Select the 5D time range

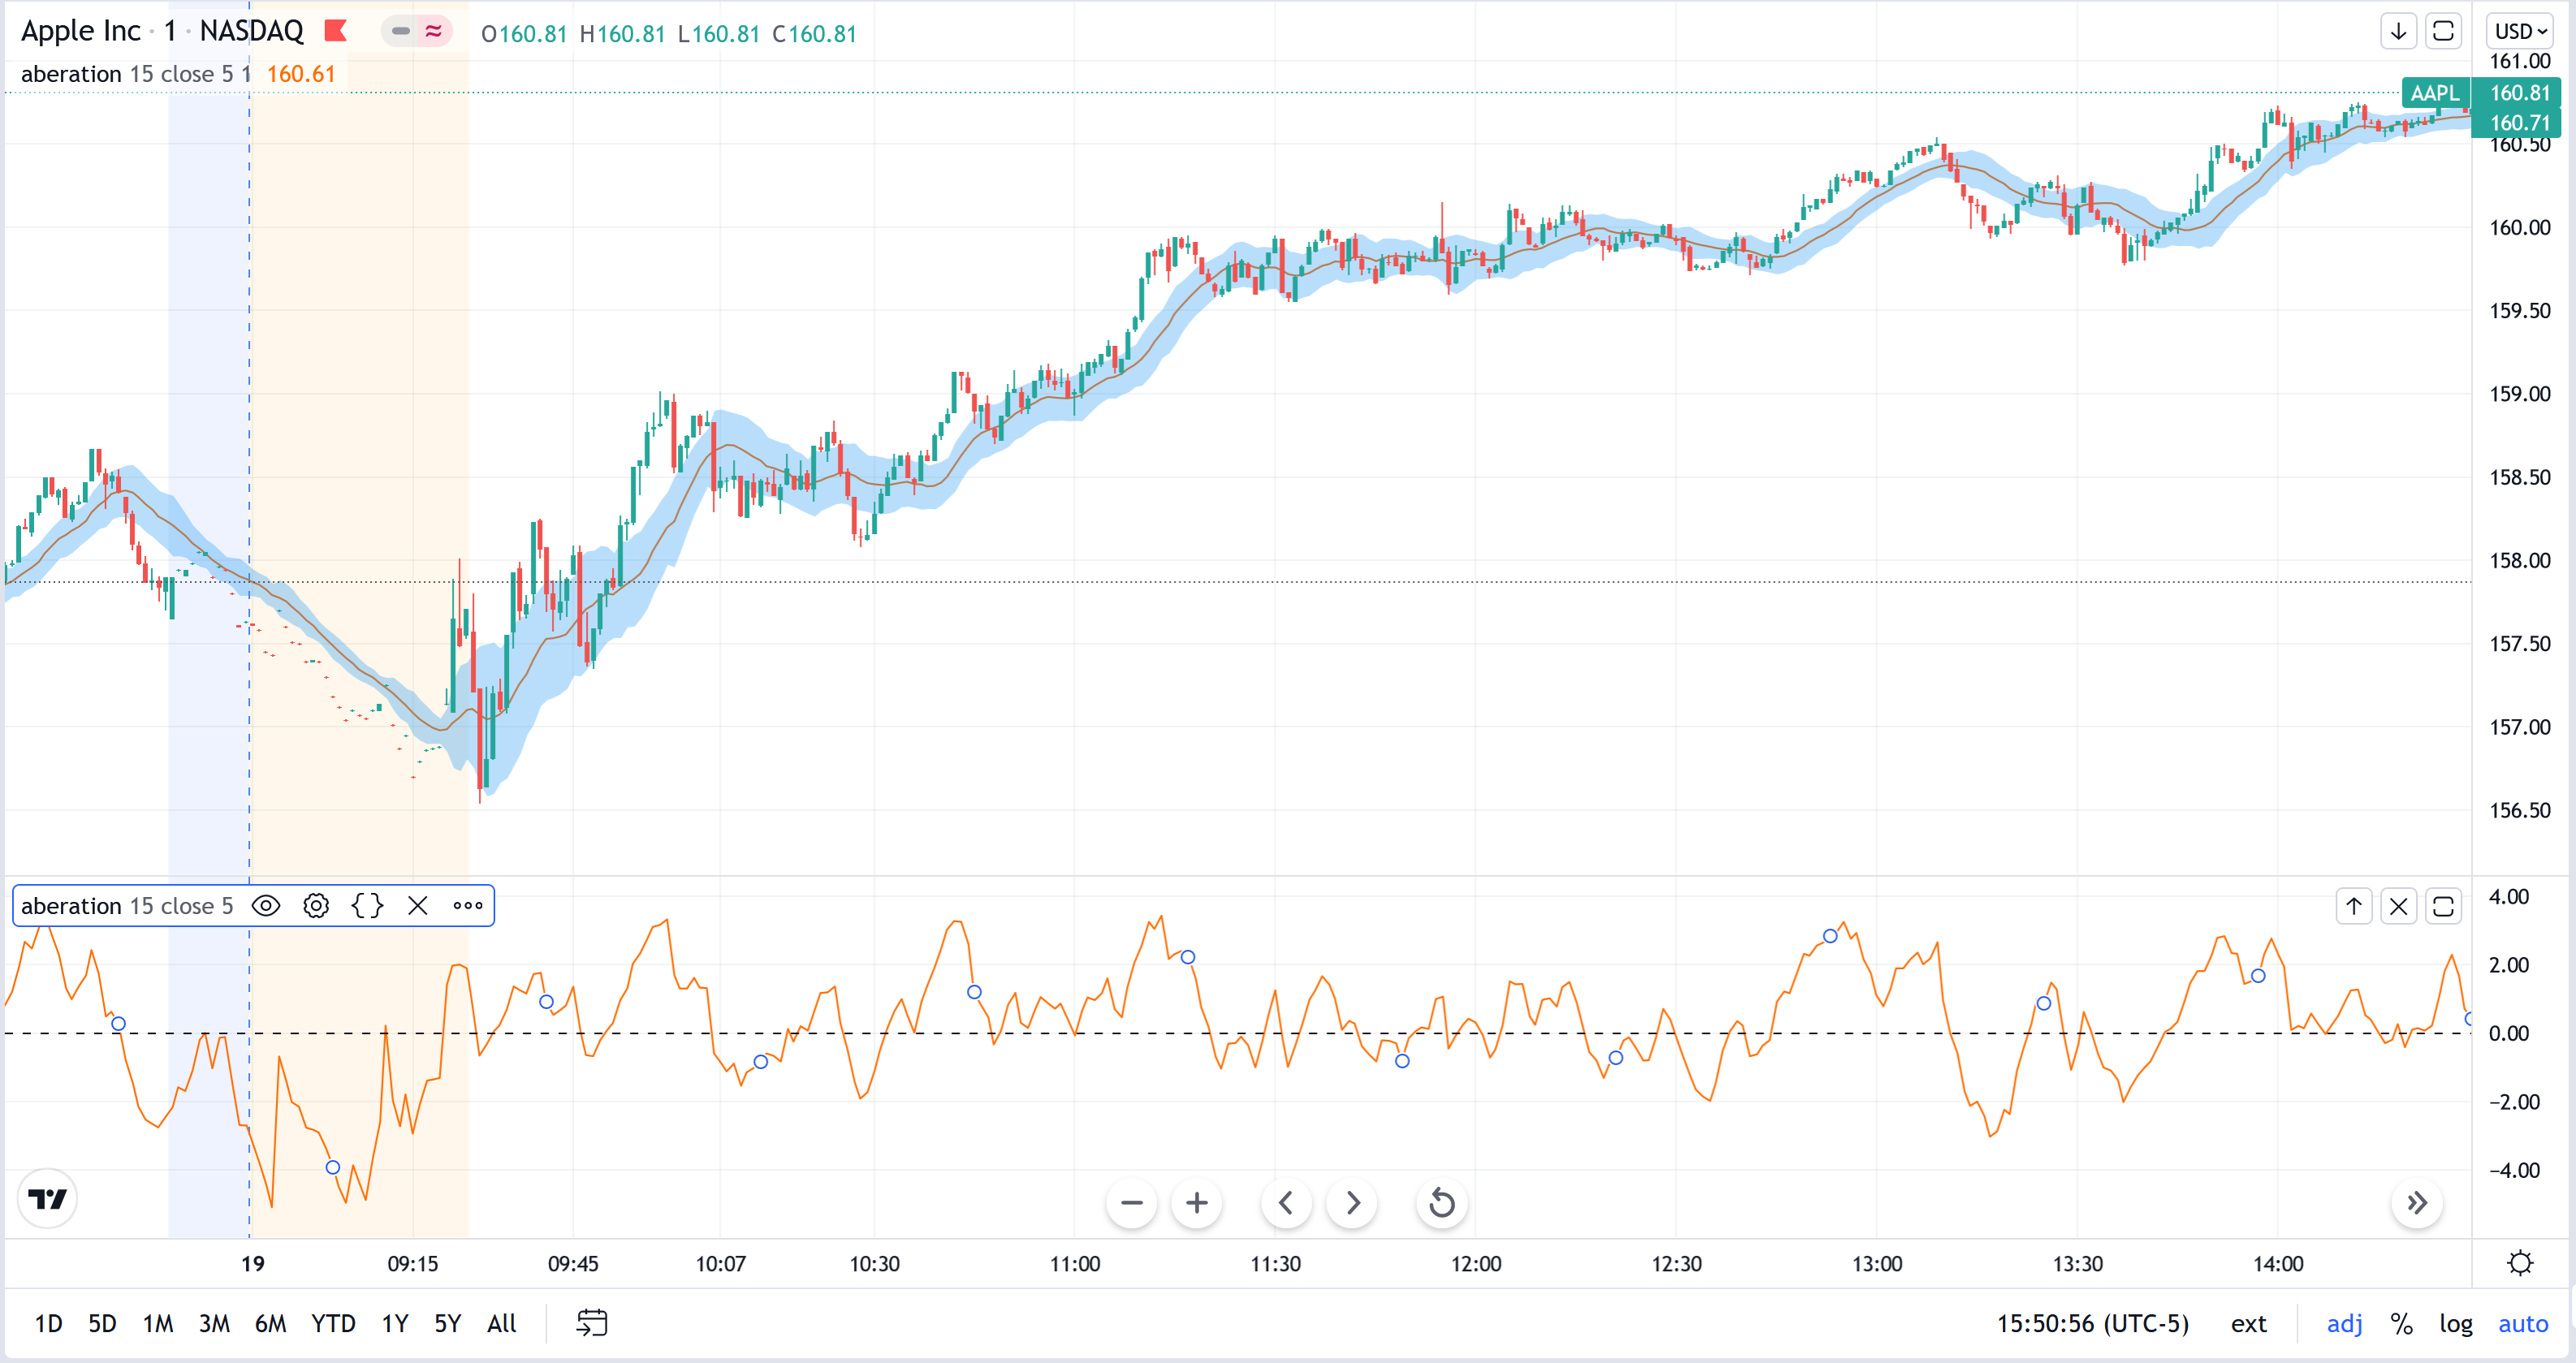click(x=102, y=1324)
